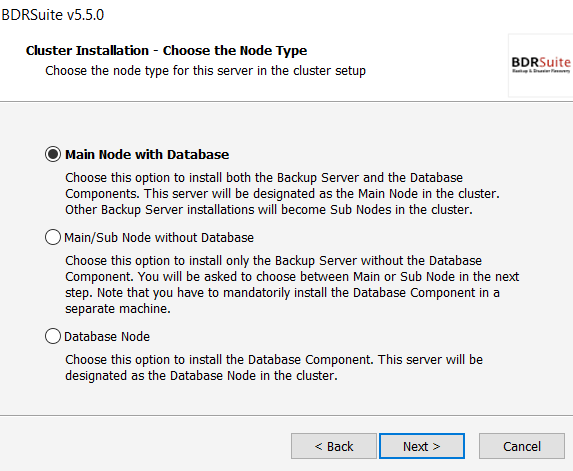Viewport: 573px width, 471px height.
Task: Go back with the < Back button
Action: click(334, 446)
